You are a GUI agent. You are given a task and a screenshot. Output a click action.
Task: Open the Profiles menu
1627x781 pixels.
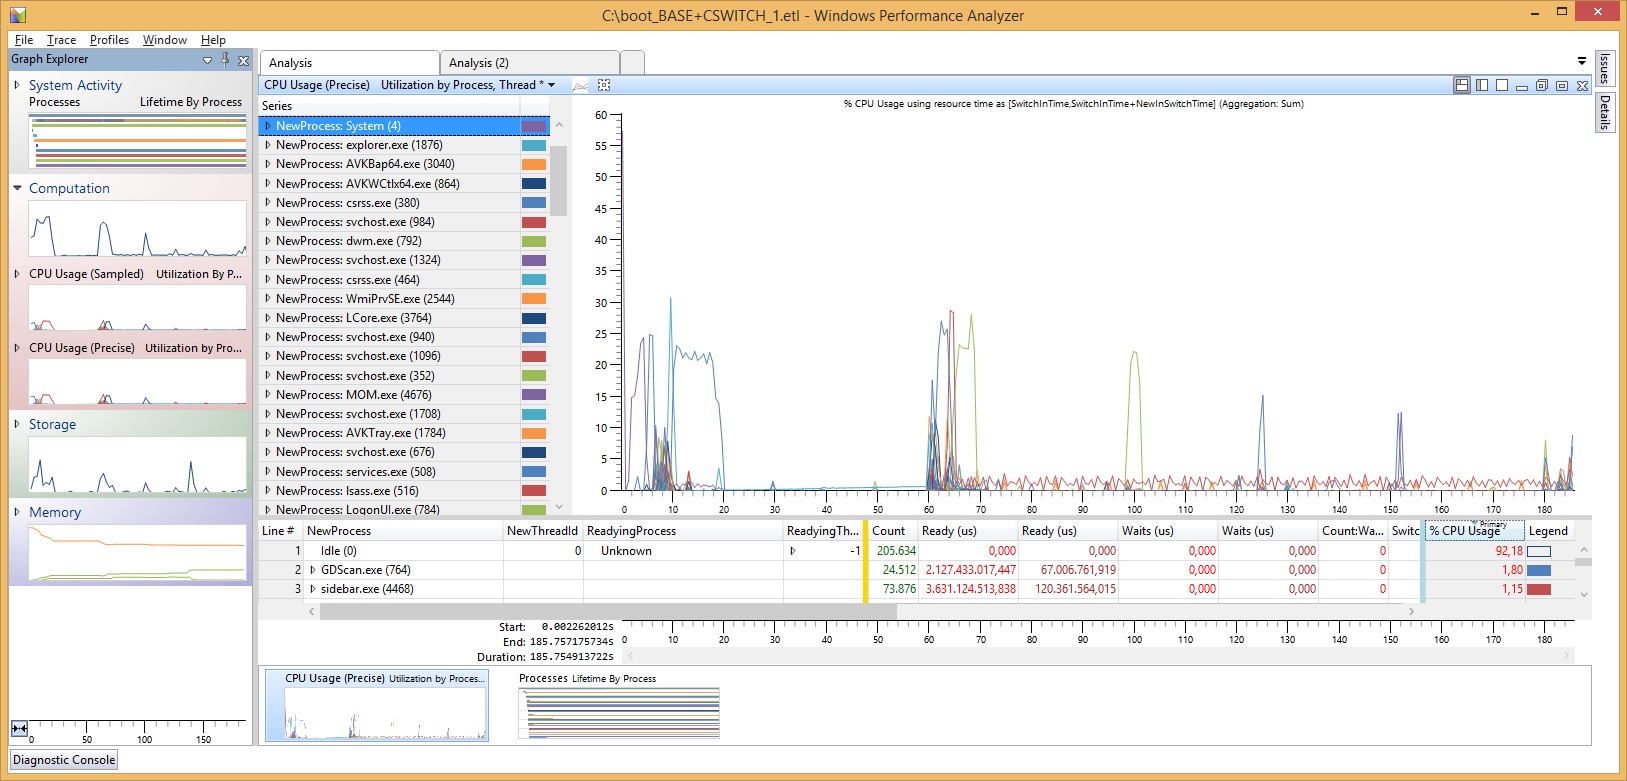109,40
